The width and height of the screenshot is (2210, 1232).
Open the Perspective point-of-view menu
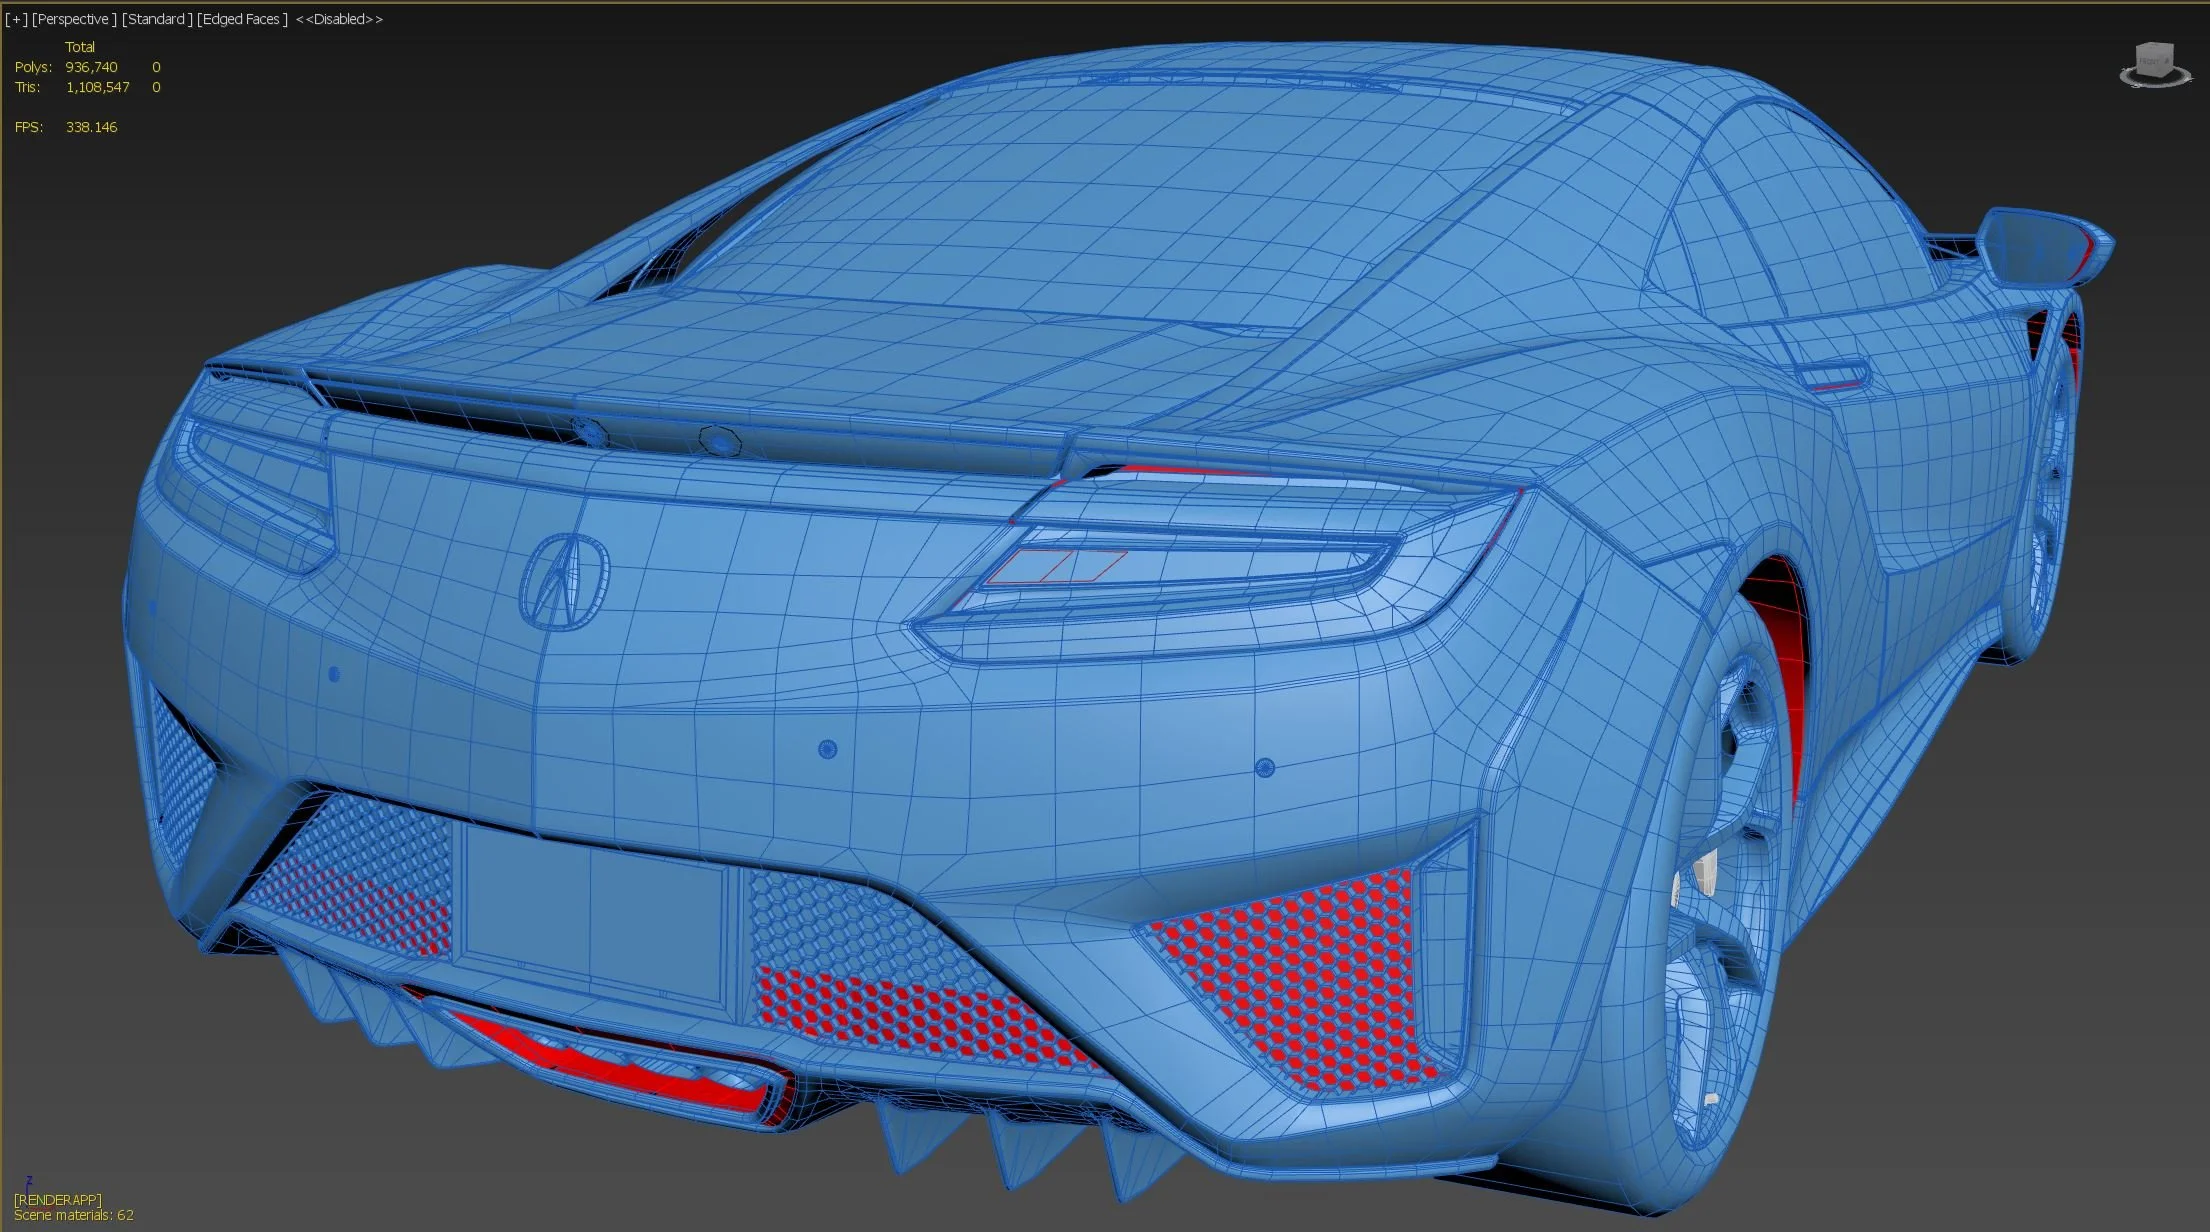pos(74,19)
